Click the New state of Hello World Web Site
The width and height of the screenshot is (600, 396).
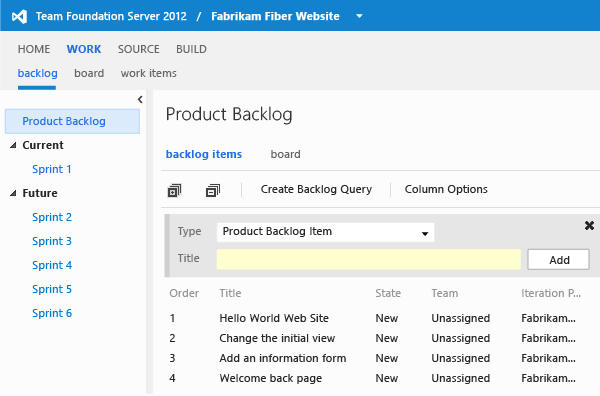(x=386, y=318)
